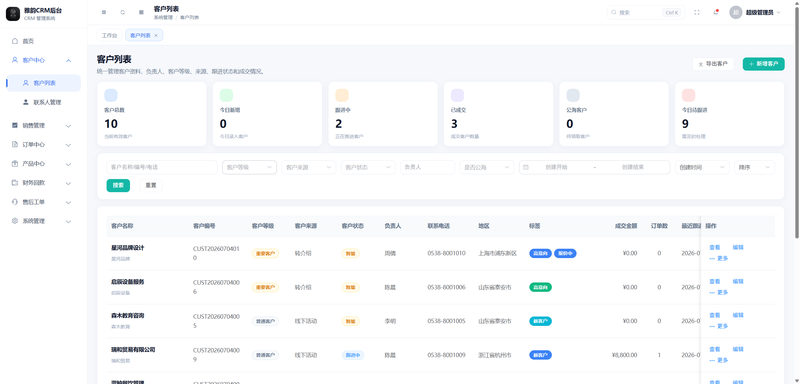Click the 跟进中 card orange icon
The height and width of the screenshot is (384, 800).
342,95
